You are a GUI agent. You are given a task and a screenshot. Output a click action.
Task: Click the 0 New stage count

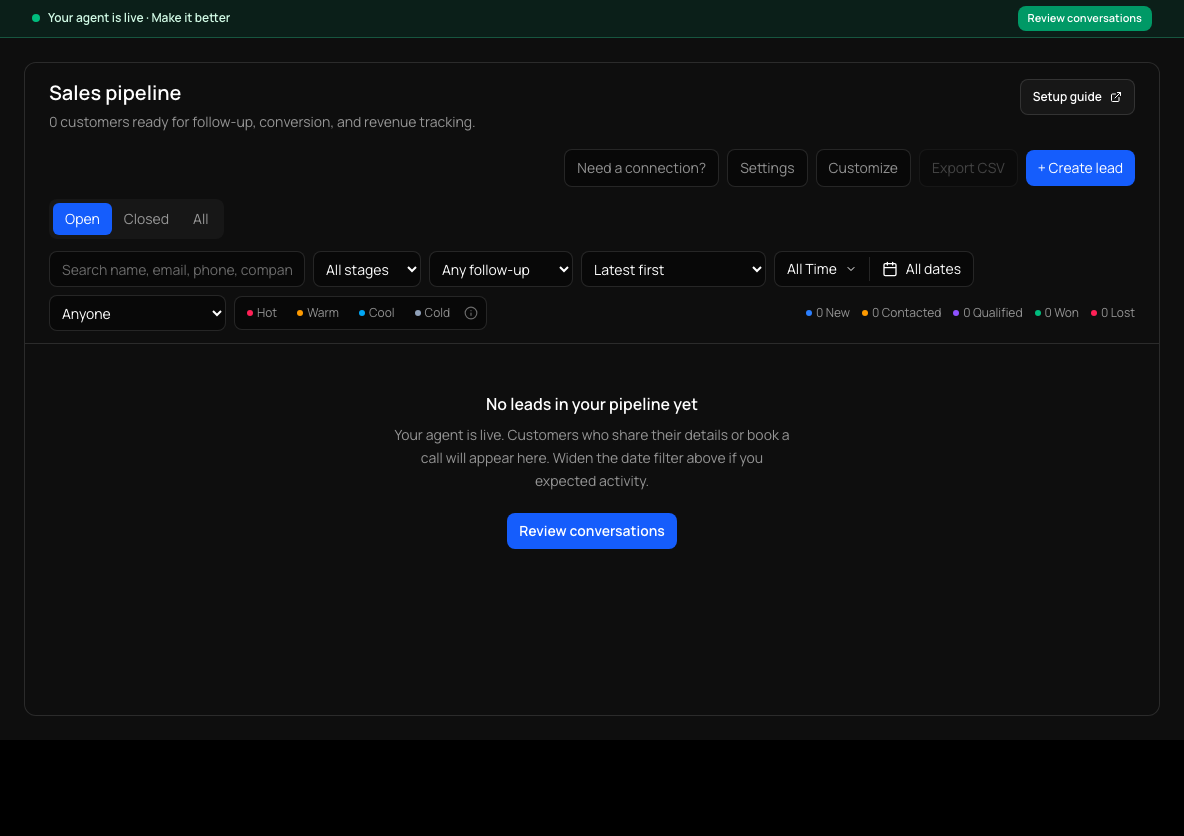(828, 313)
